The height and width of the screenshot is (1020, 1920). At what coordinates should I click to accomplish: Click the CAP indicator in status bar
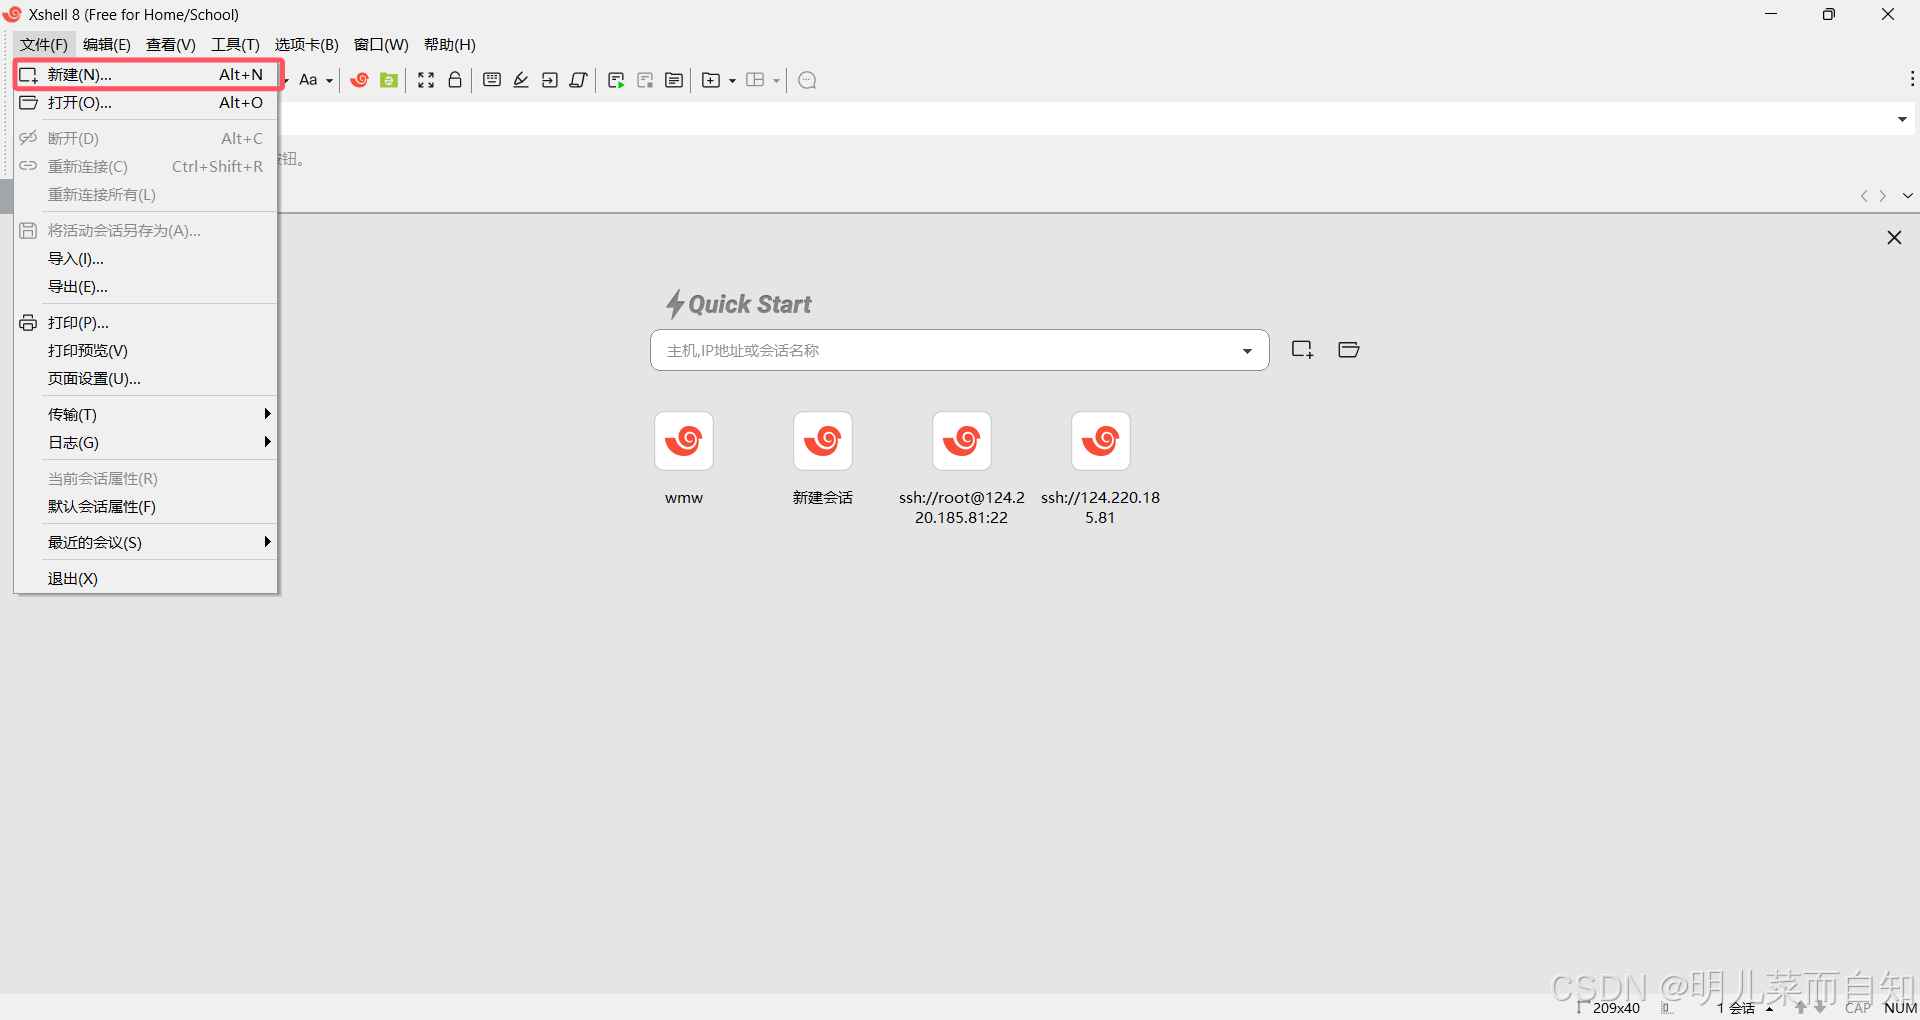click(1858, 1008)
